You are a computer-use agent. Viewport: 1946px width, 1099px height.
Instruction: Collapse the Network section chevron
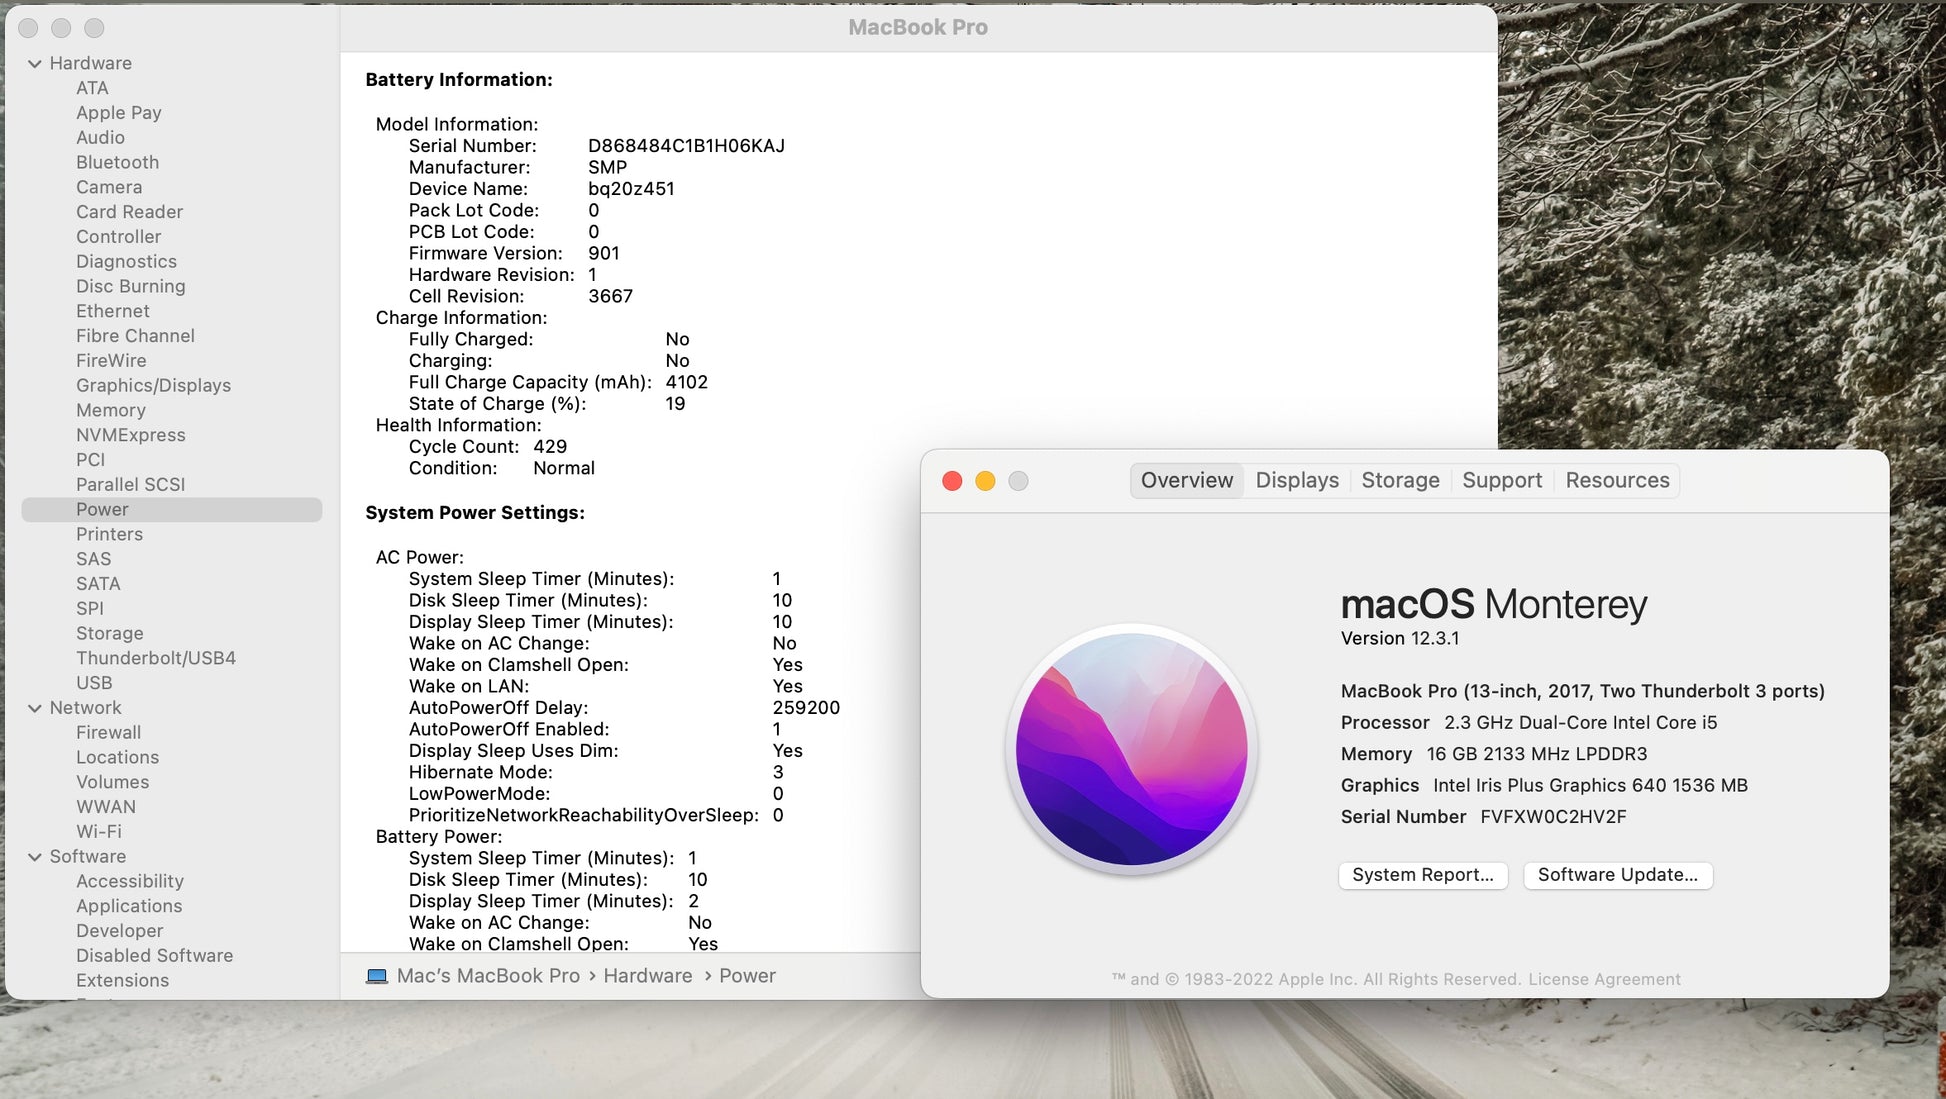coord(35,708)
